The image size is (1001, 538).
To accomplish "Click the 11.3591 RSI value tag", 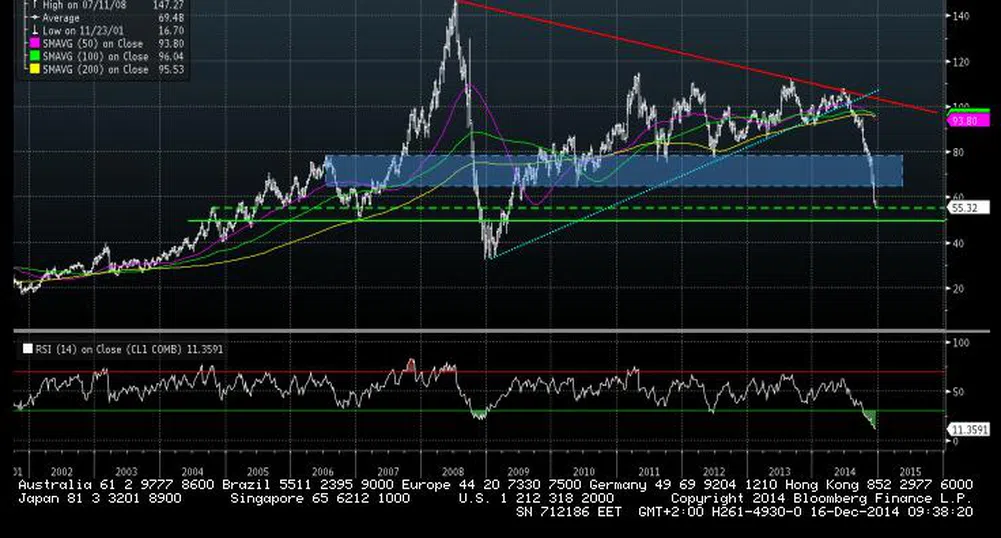I will [968, 430].
